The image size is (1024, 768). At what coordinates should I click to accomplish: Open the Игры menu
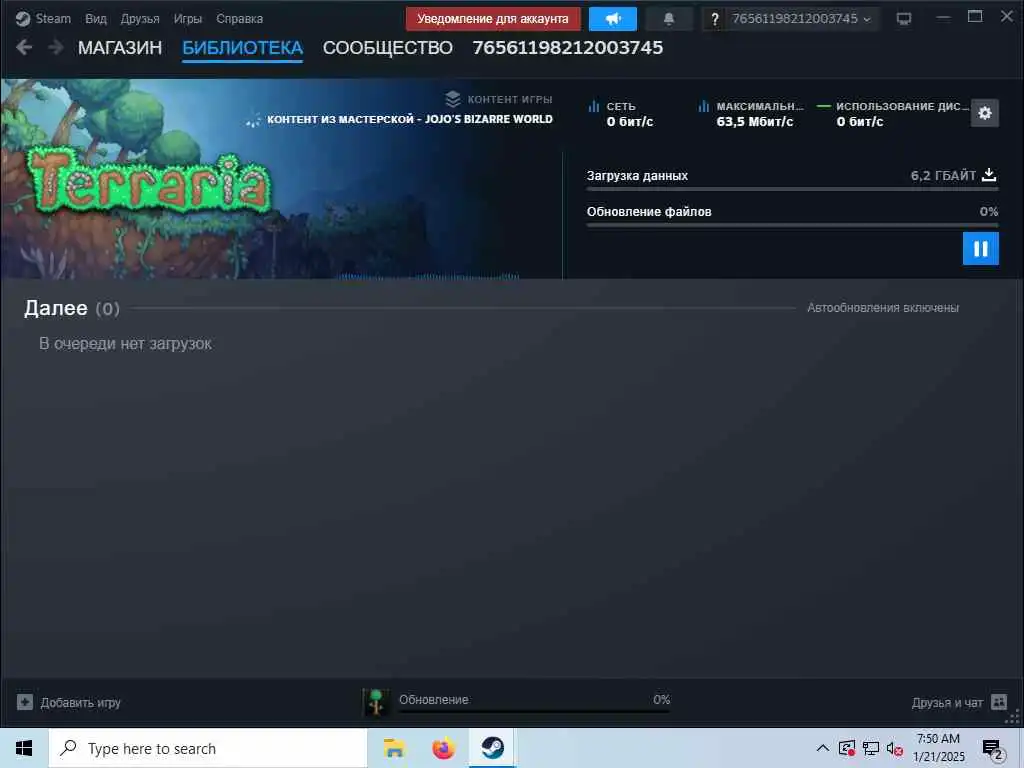187,18
